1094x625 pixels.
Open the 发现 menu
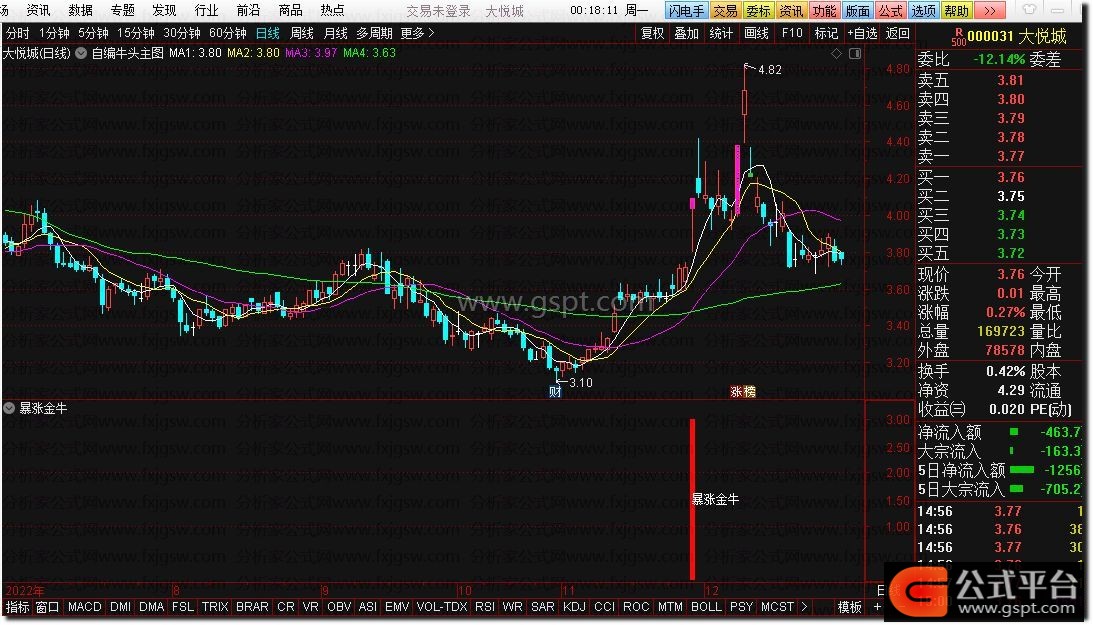click(x=165, y=10)
